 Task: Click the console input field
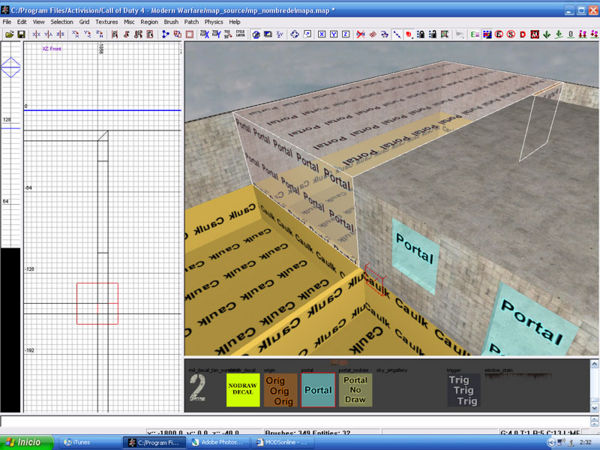pyautogui.click(x=295, y=422)
